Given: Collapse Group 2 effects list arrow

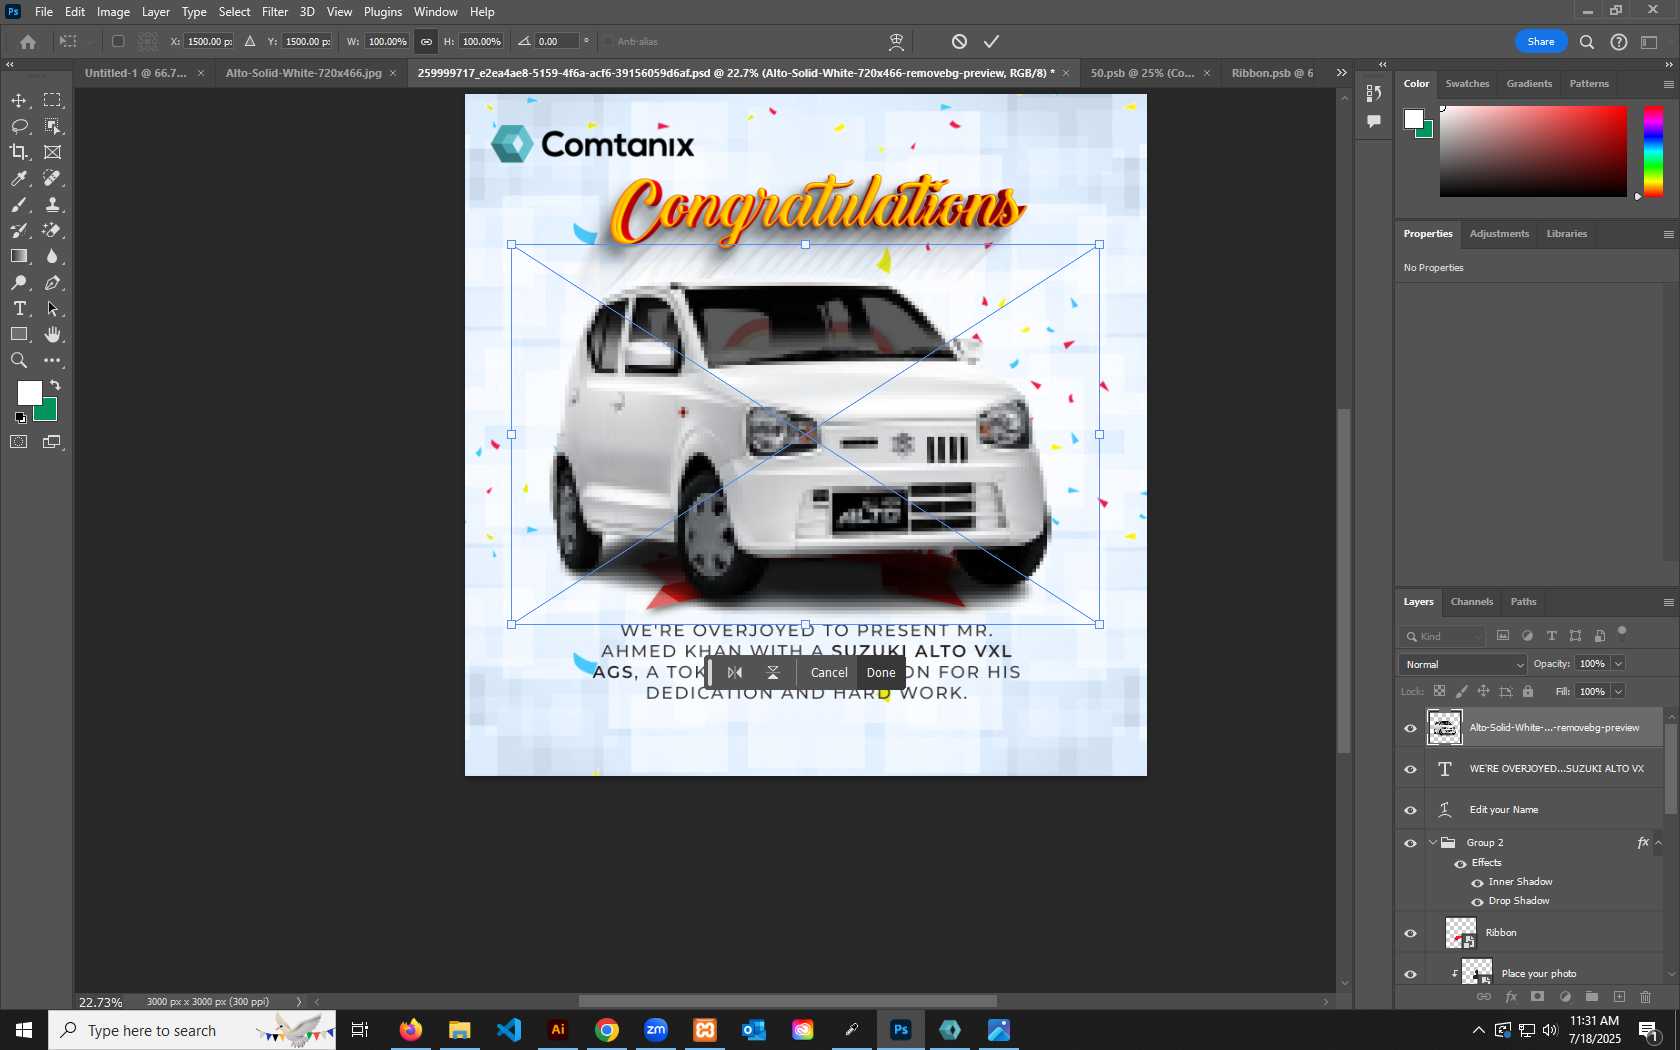Looking at the screenshot, I should [x=1658, y=843].
